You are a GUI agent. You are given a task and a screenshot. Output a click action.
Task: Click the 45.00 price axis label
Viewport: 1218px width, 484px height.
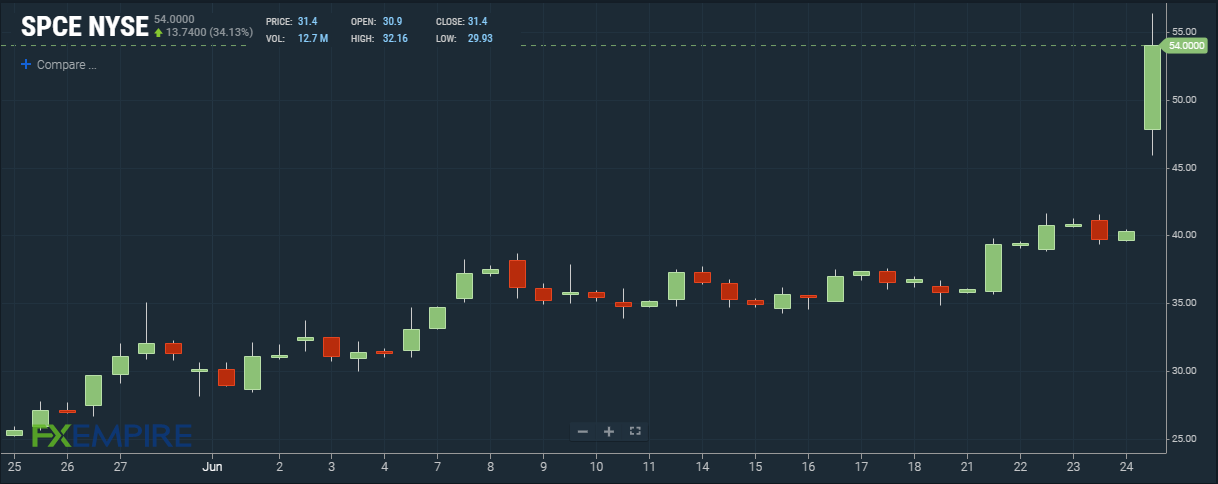[1186, 167]
